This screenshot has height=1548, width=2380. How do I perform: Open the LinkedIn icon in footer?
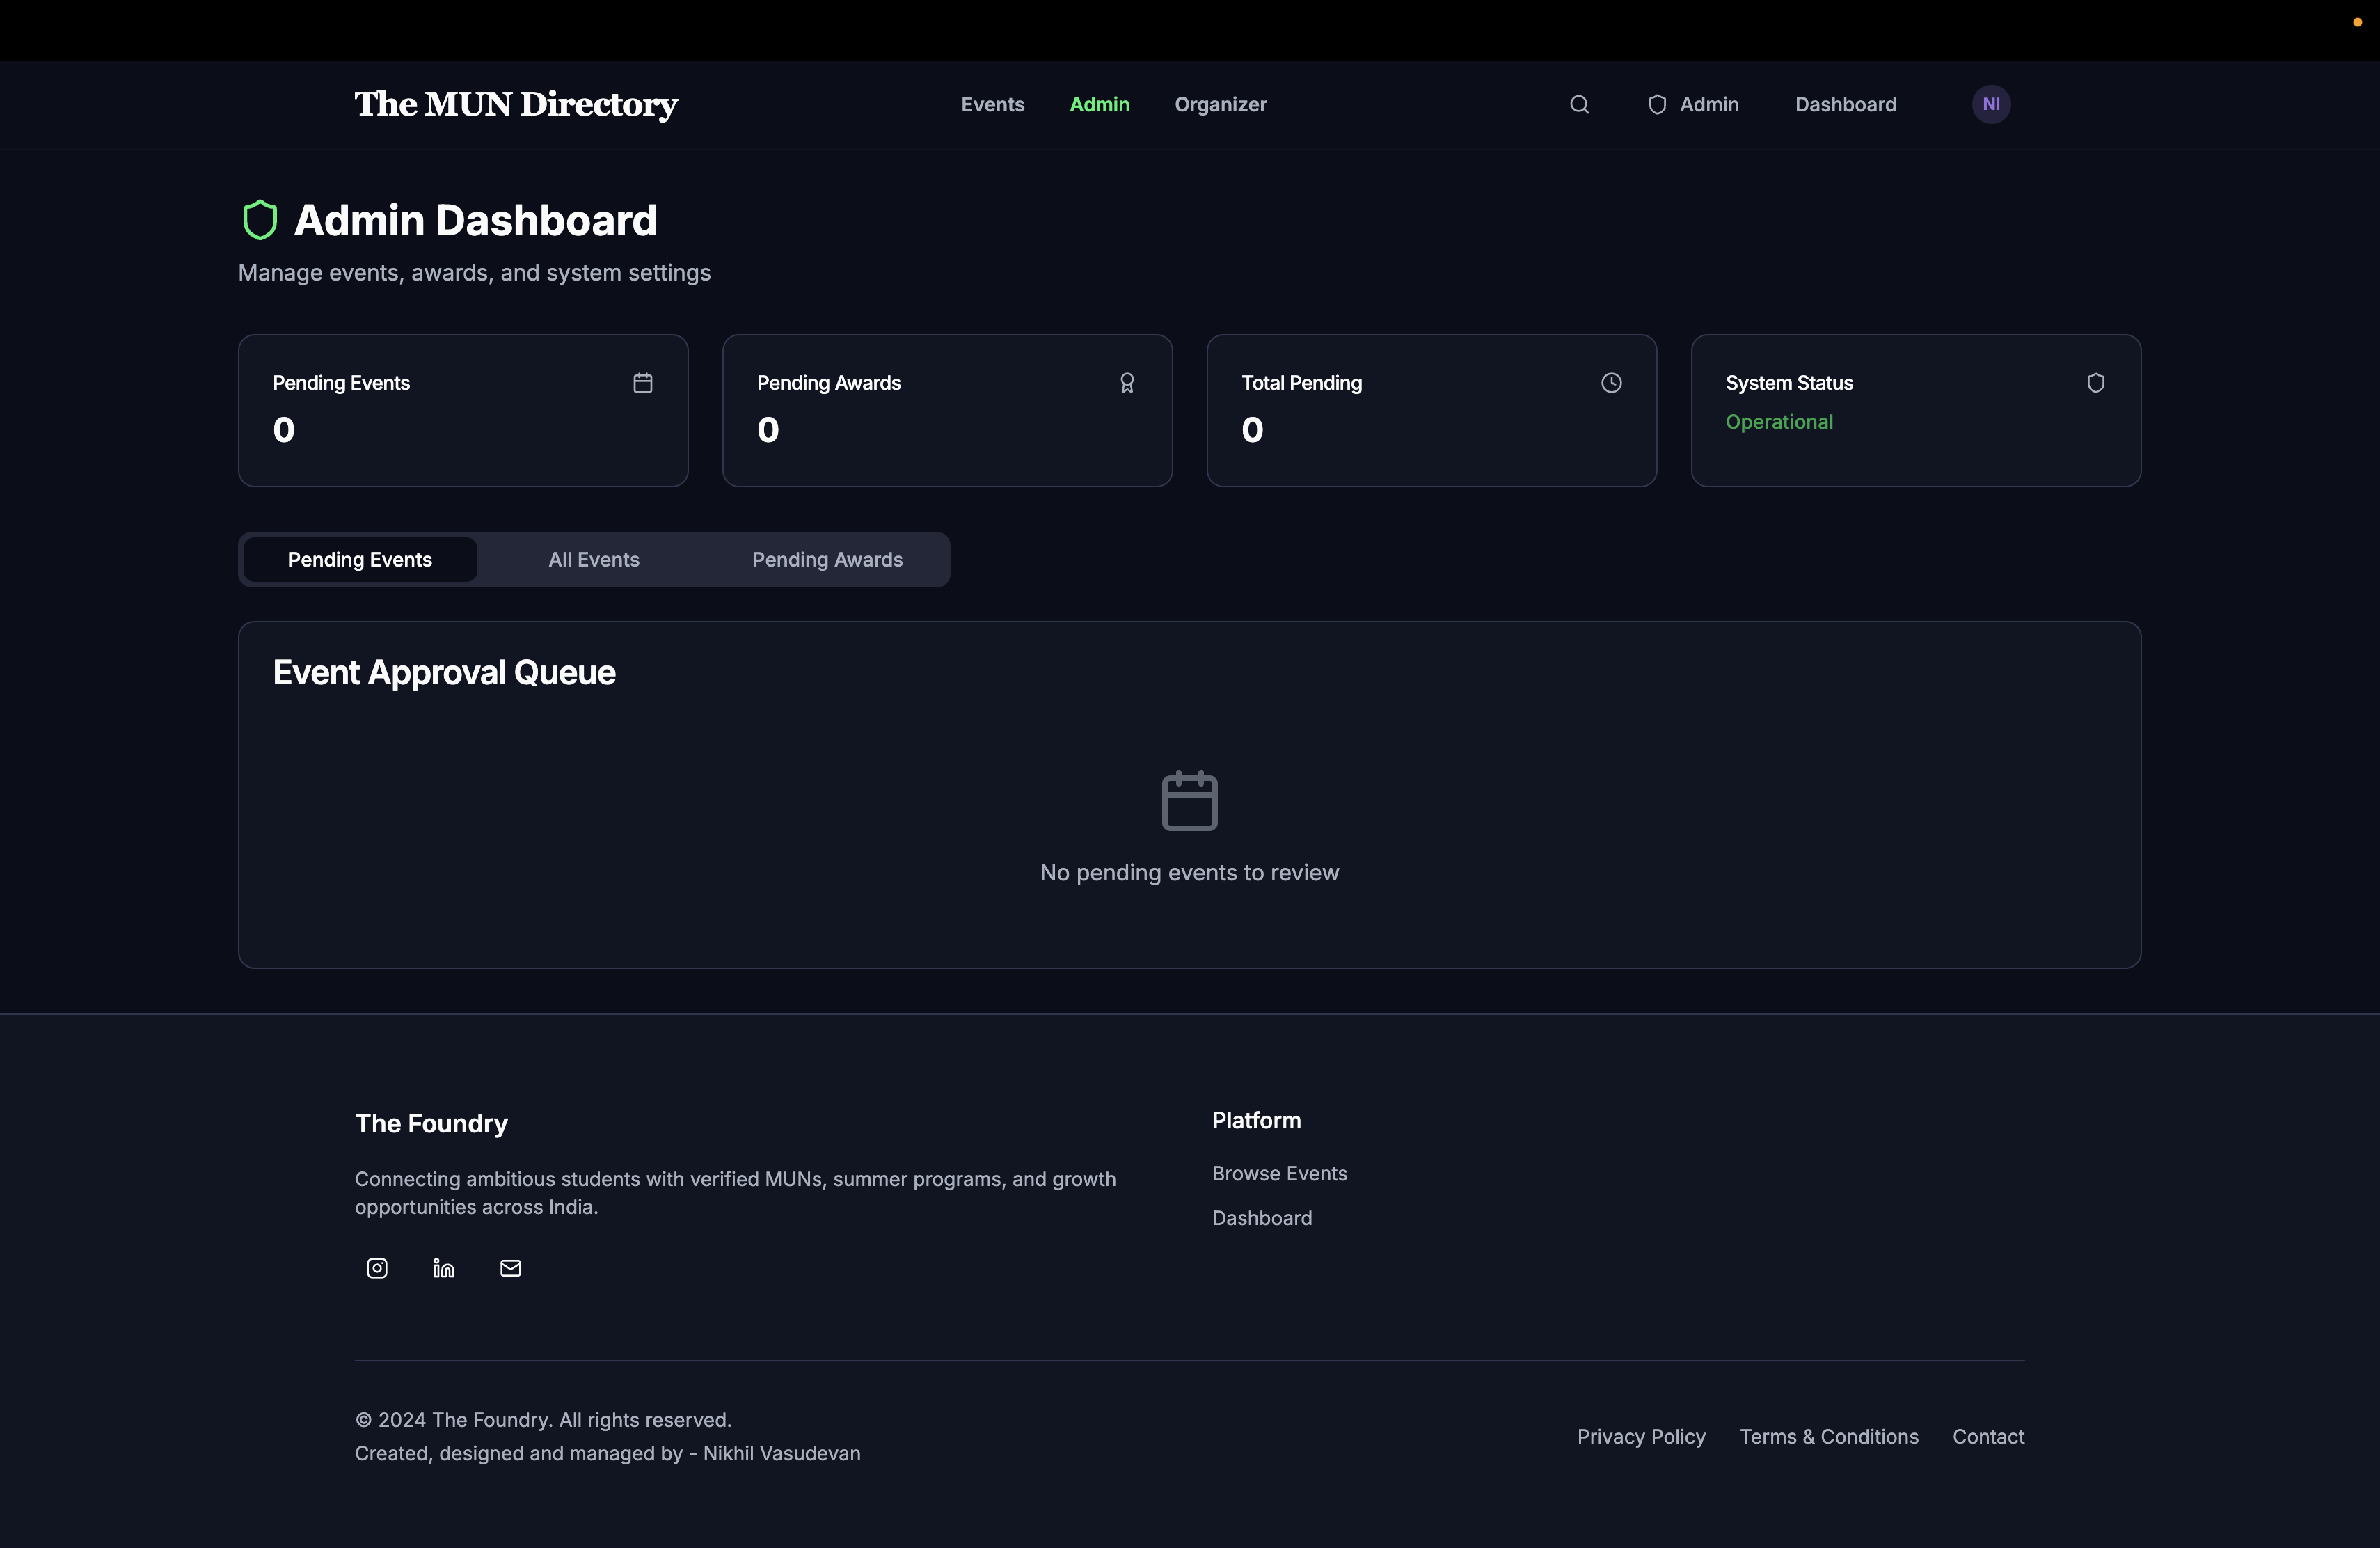coord(443,1268)
